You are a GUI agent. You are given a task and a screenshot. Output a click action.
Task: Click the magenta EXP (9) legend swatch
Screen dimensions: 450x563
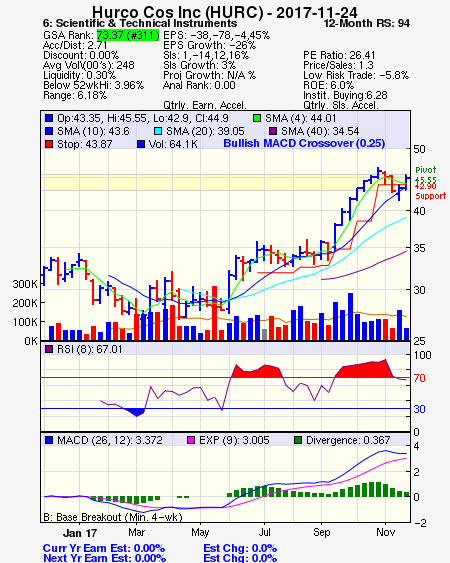pos(191,440)
